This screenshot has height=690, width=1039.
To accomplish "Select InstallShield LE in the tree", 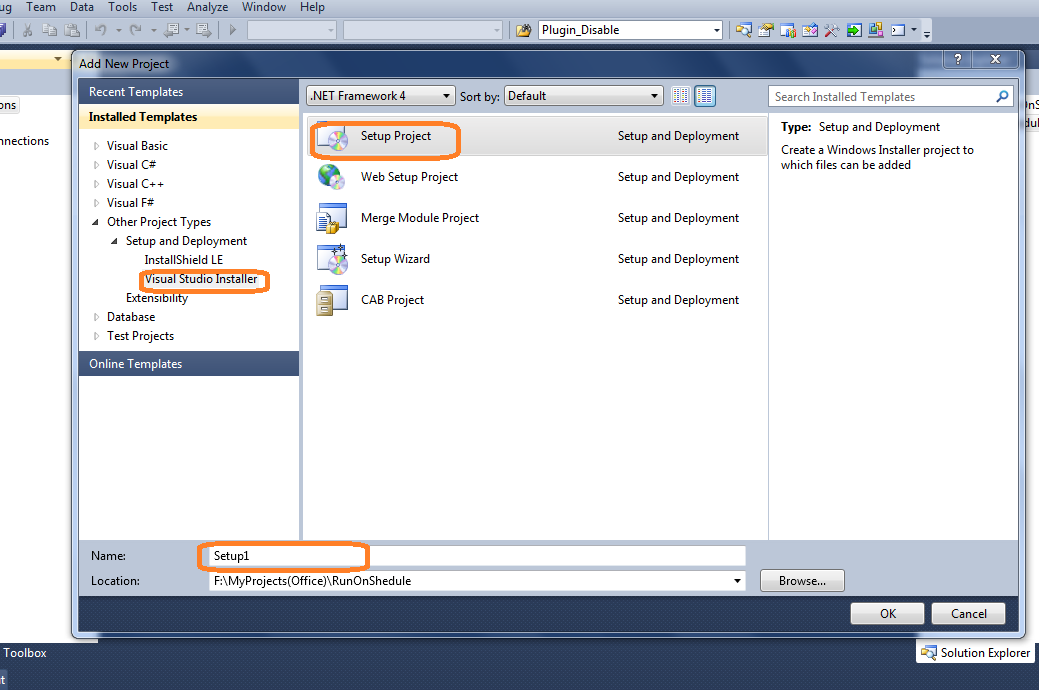I will (x=184, y=260).
